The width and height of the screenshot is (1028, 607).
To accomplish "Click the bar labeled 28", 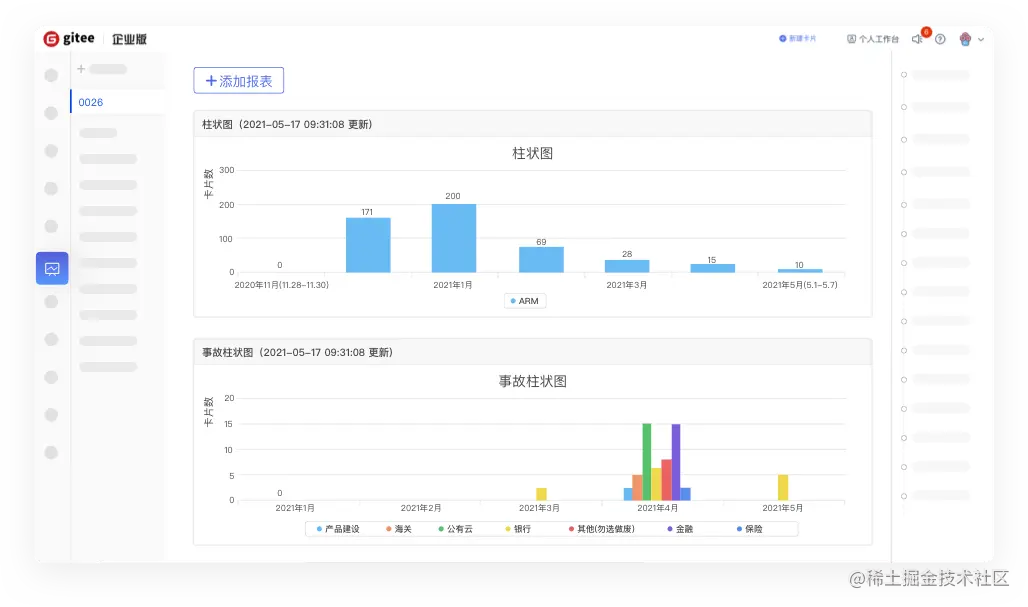I will click(627, 266).
